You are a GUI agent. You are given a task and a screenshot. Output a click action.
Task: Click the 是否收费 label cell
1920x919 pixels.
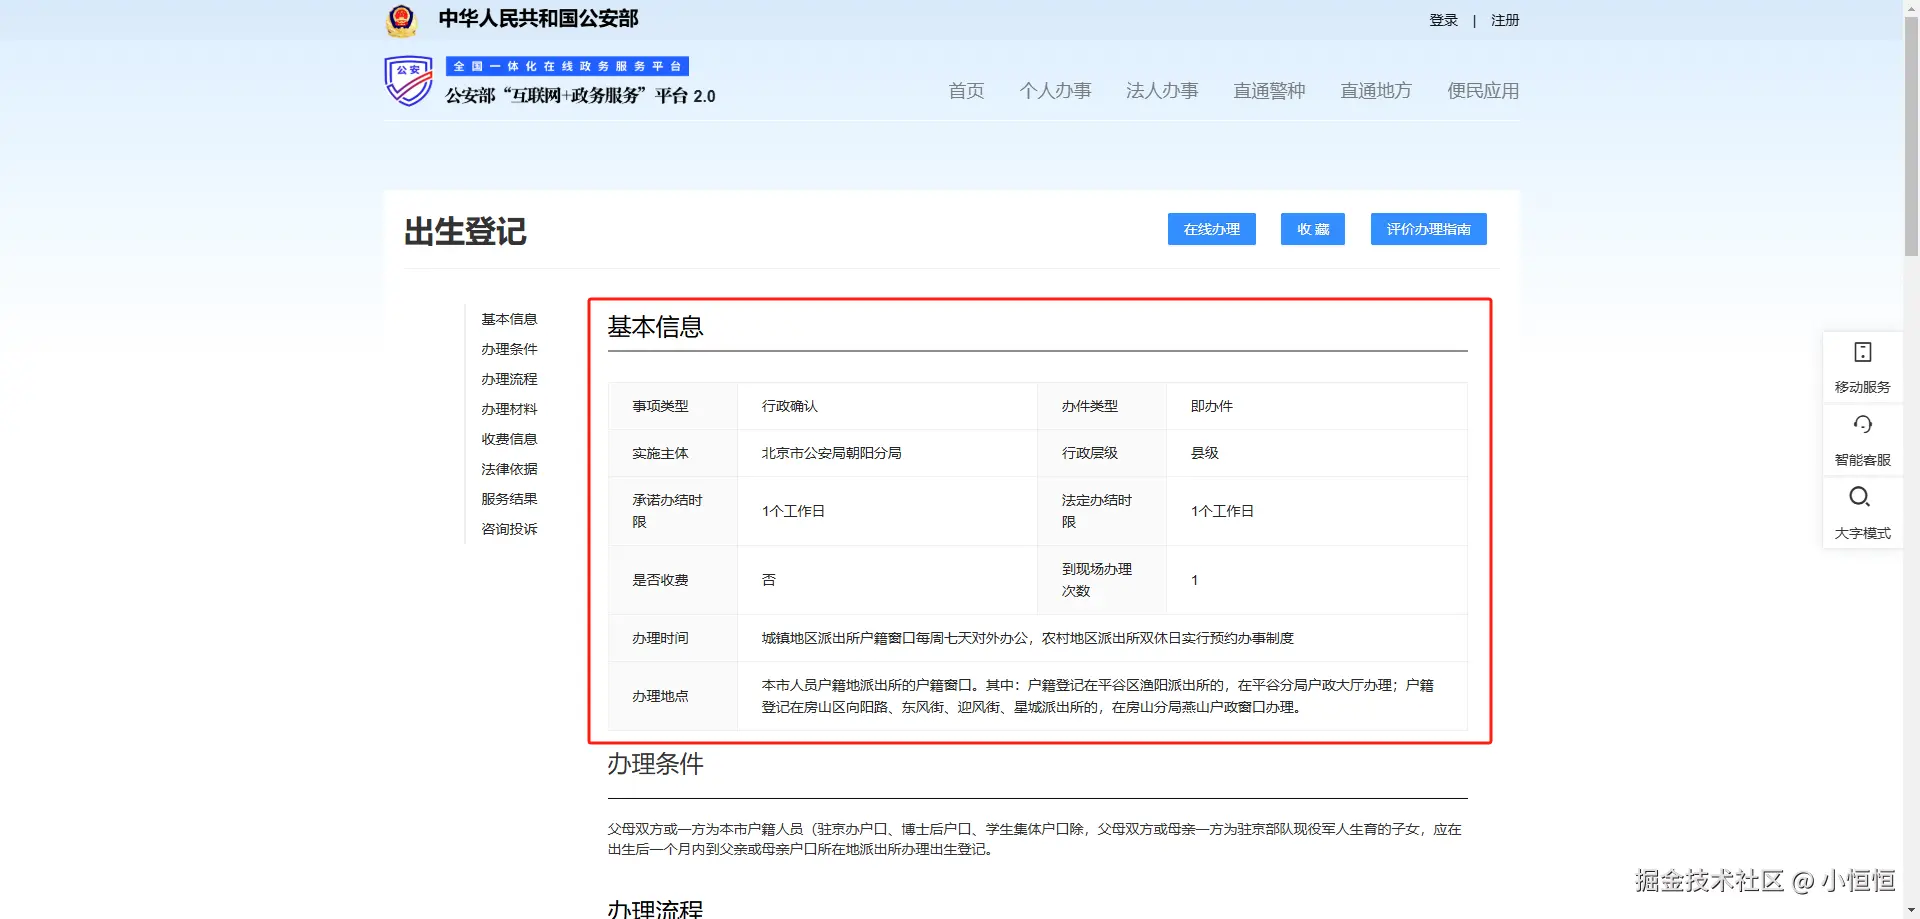click(x=673, y=580)
